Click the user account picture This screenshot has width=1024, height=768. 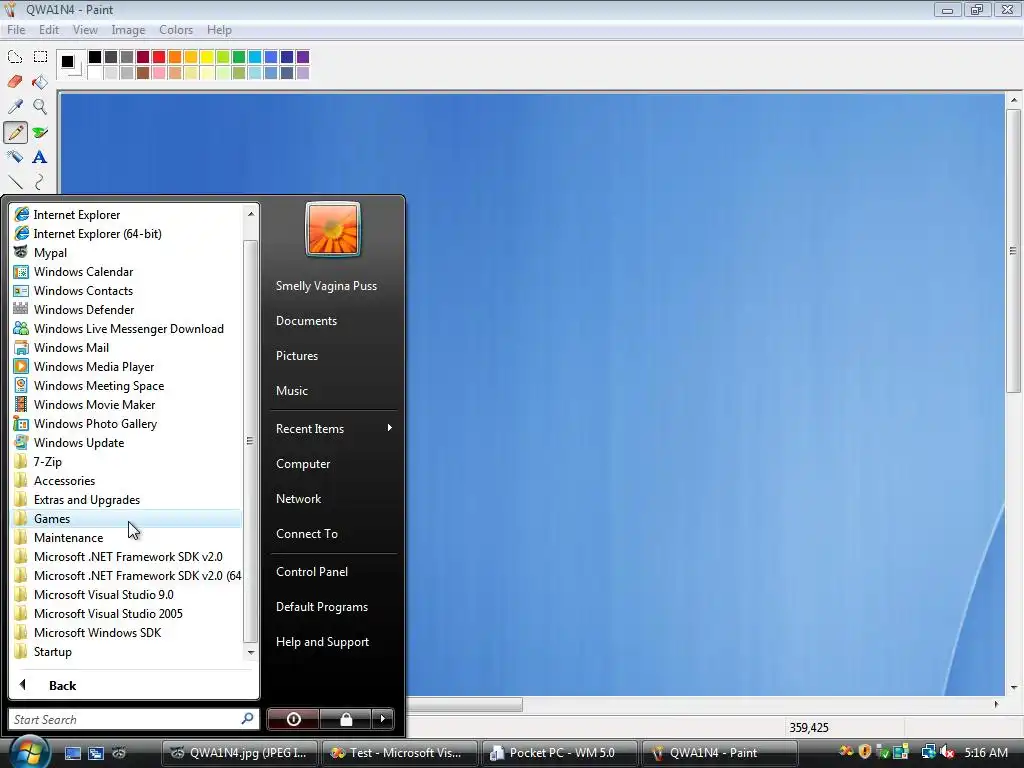point(333,229)
